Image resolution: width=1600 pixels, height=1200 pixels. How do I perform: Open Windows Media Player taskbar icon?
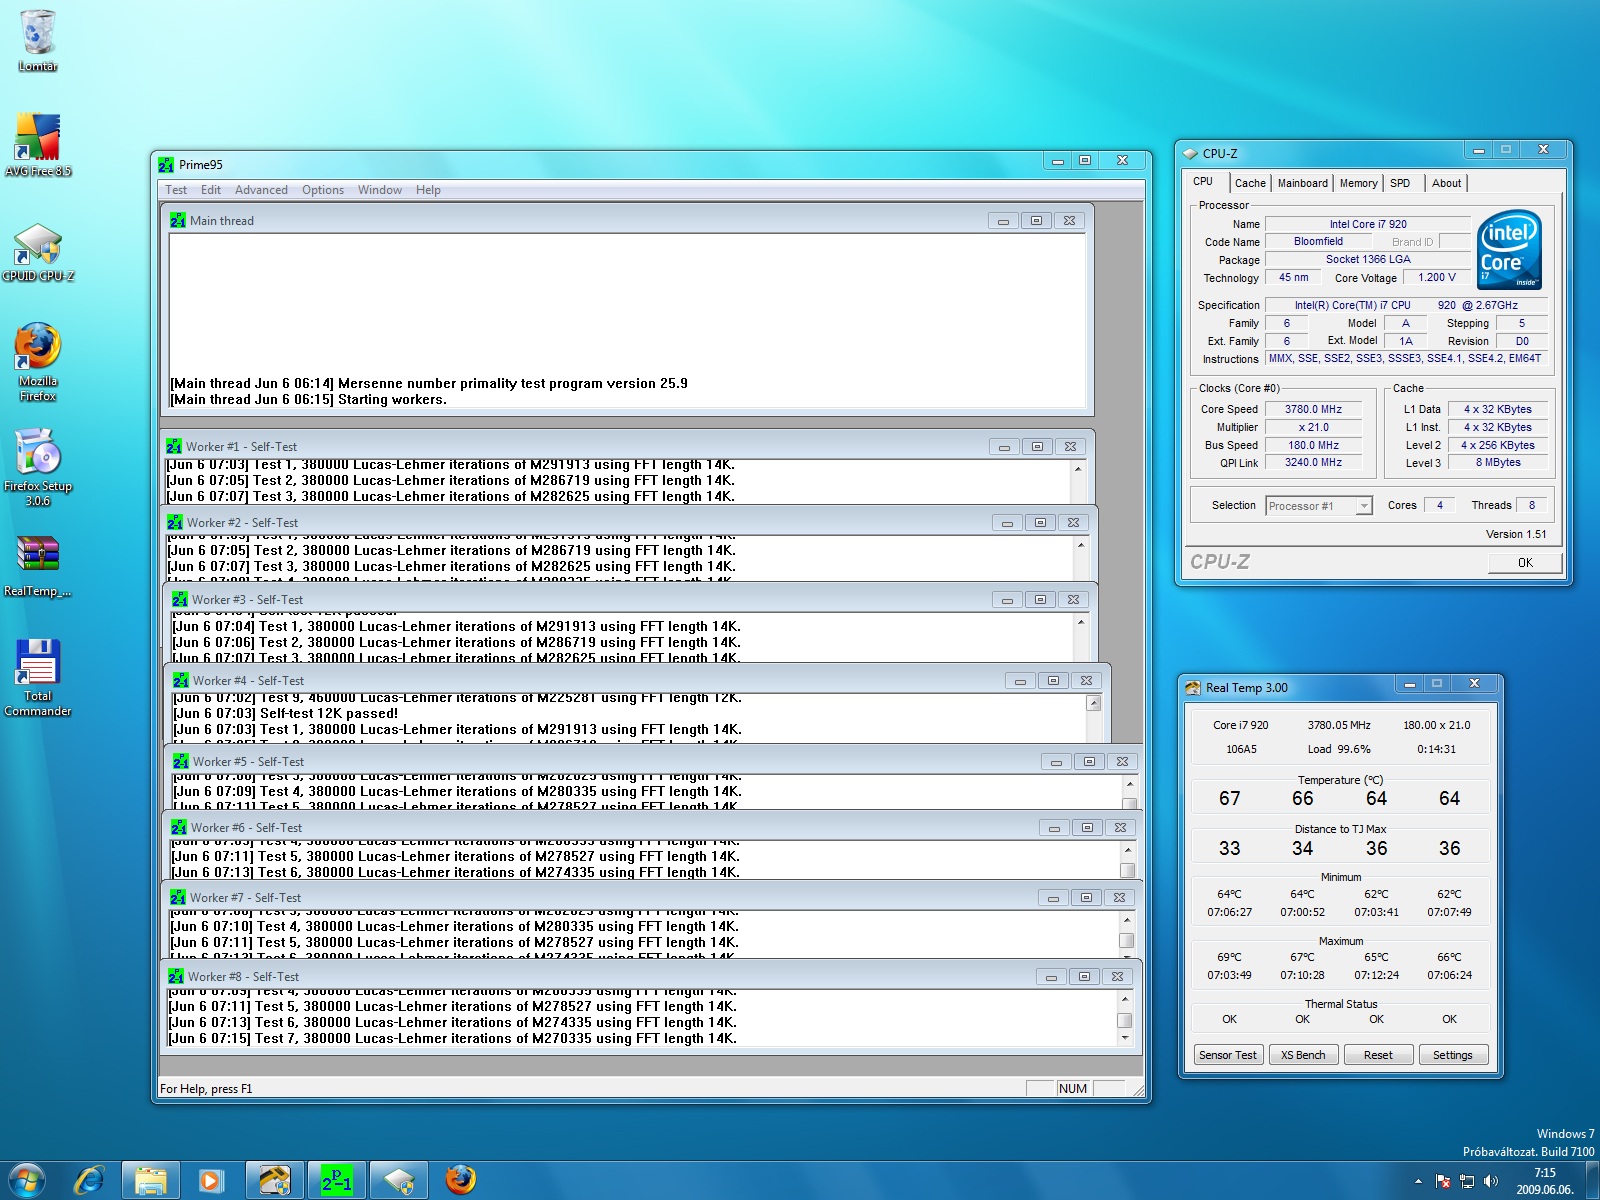pos(212,1181)
